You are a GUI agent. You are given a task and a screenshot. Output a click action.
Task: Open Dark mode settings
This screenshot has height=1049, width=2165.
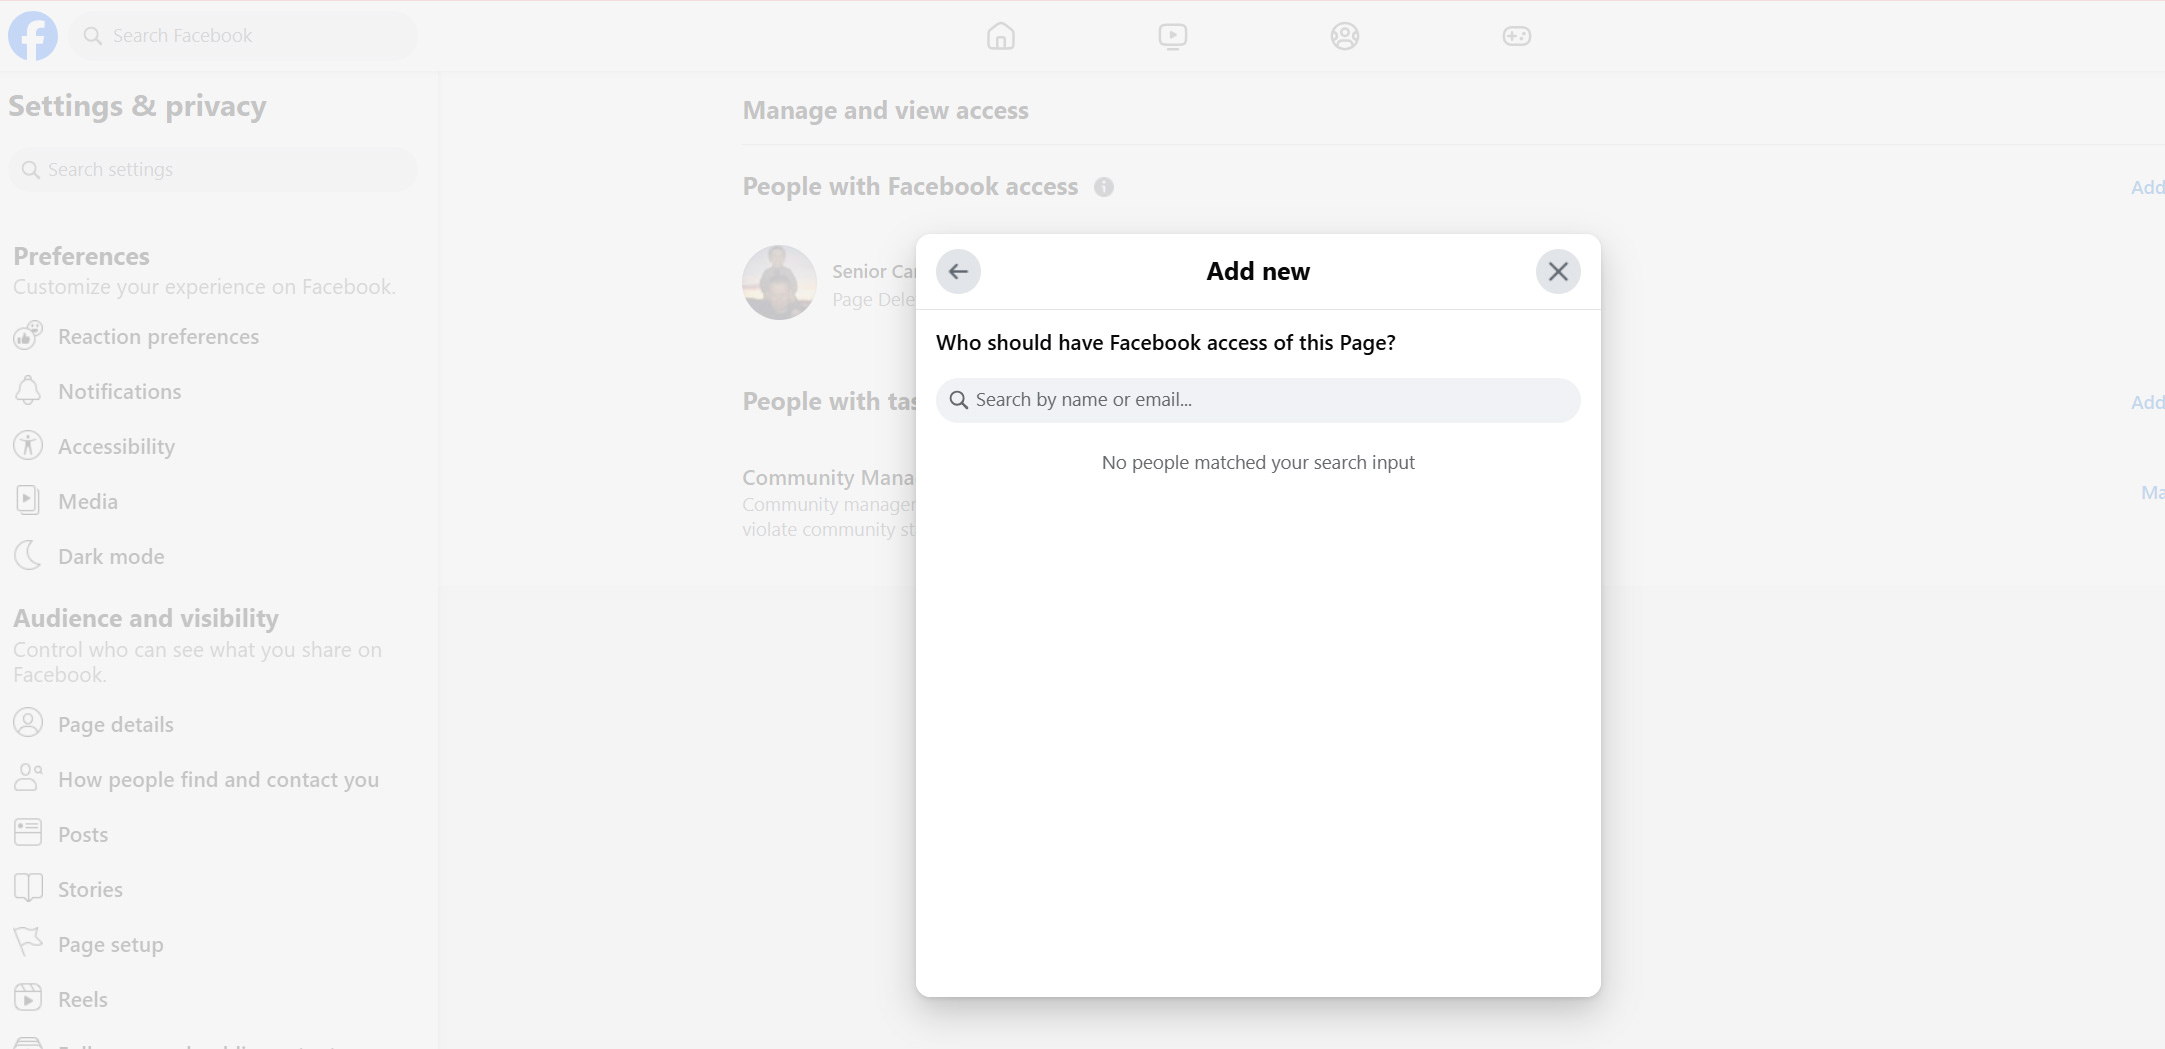(111, 557)
